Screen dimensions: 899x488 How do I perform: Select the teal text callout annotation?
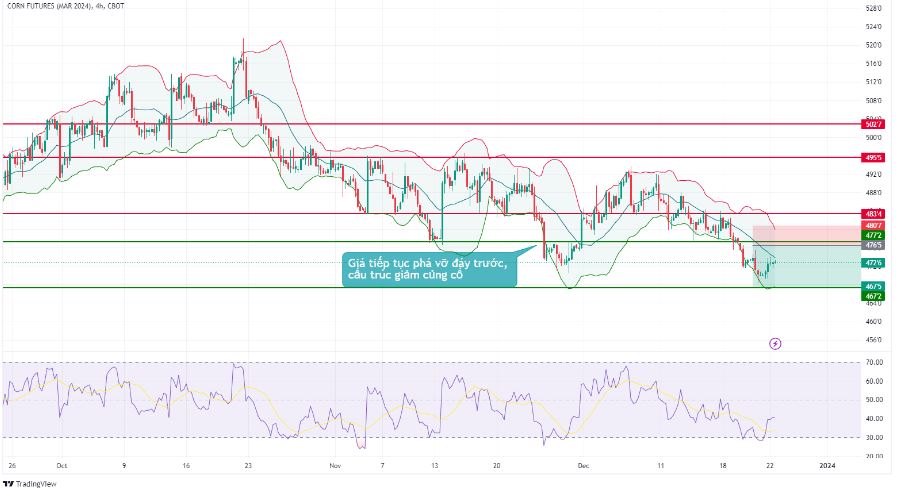[430, 268]
